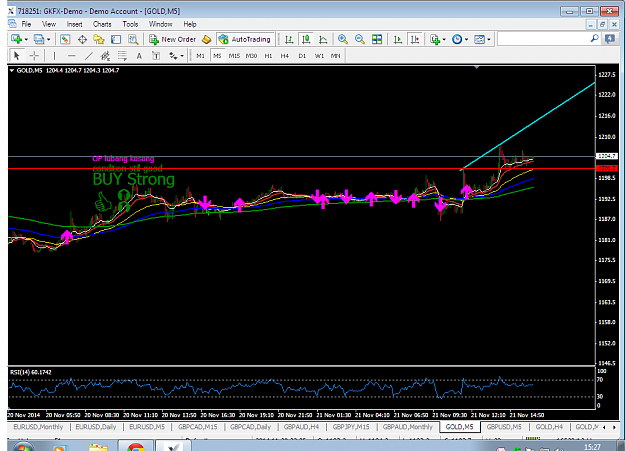Viewport: 625px width, 451px height.
Task: Click the Profiles icon
Action: [39, 39]
